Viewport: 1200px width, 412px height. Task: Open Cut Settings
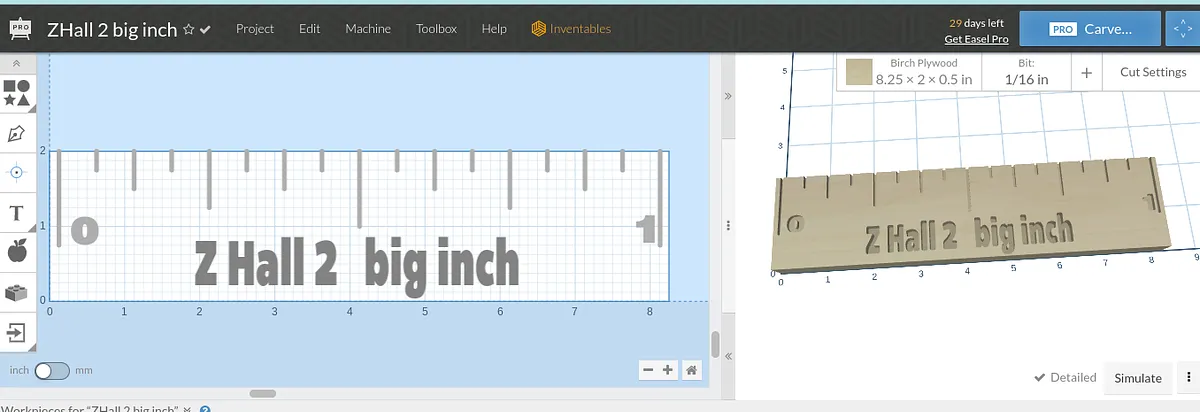click(1152, 72)
